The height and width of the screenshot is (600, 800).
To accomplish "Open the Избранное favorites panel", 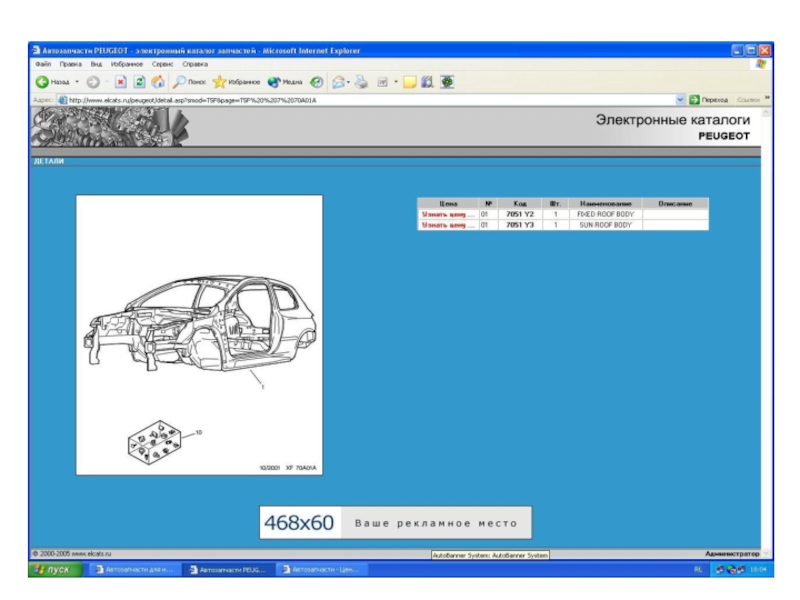I will click(x=236, y=82).
